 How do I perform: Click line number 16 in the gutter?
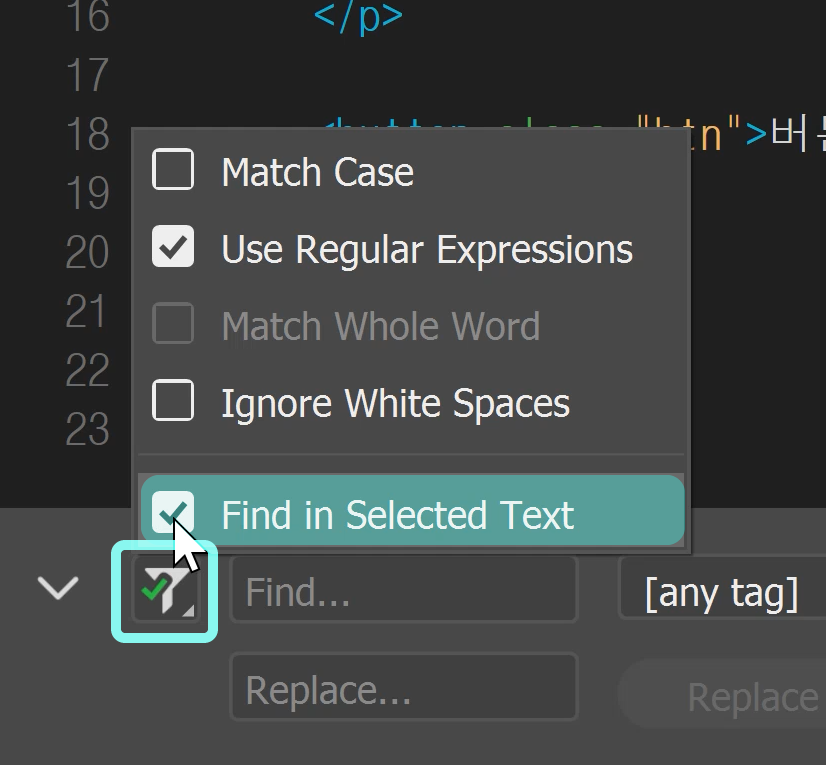(87, 17)
